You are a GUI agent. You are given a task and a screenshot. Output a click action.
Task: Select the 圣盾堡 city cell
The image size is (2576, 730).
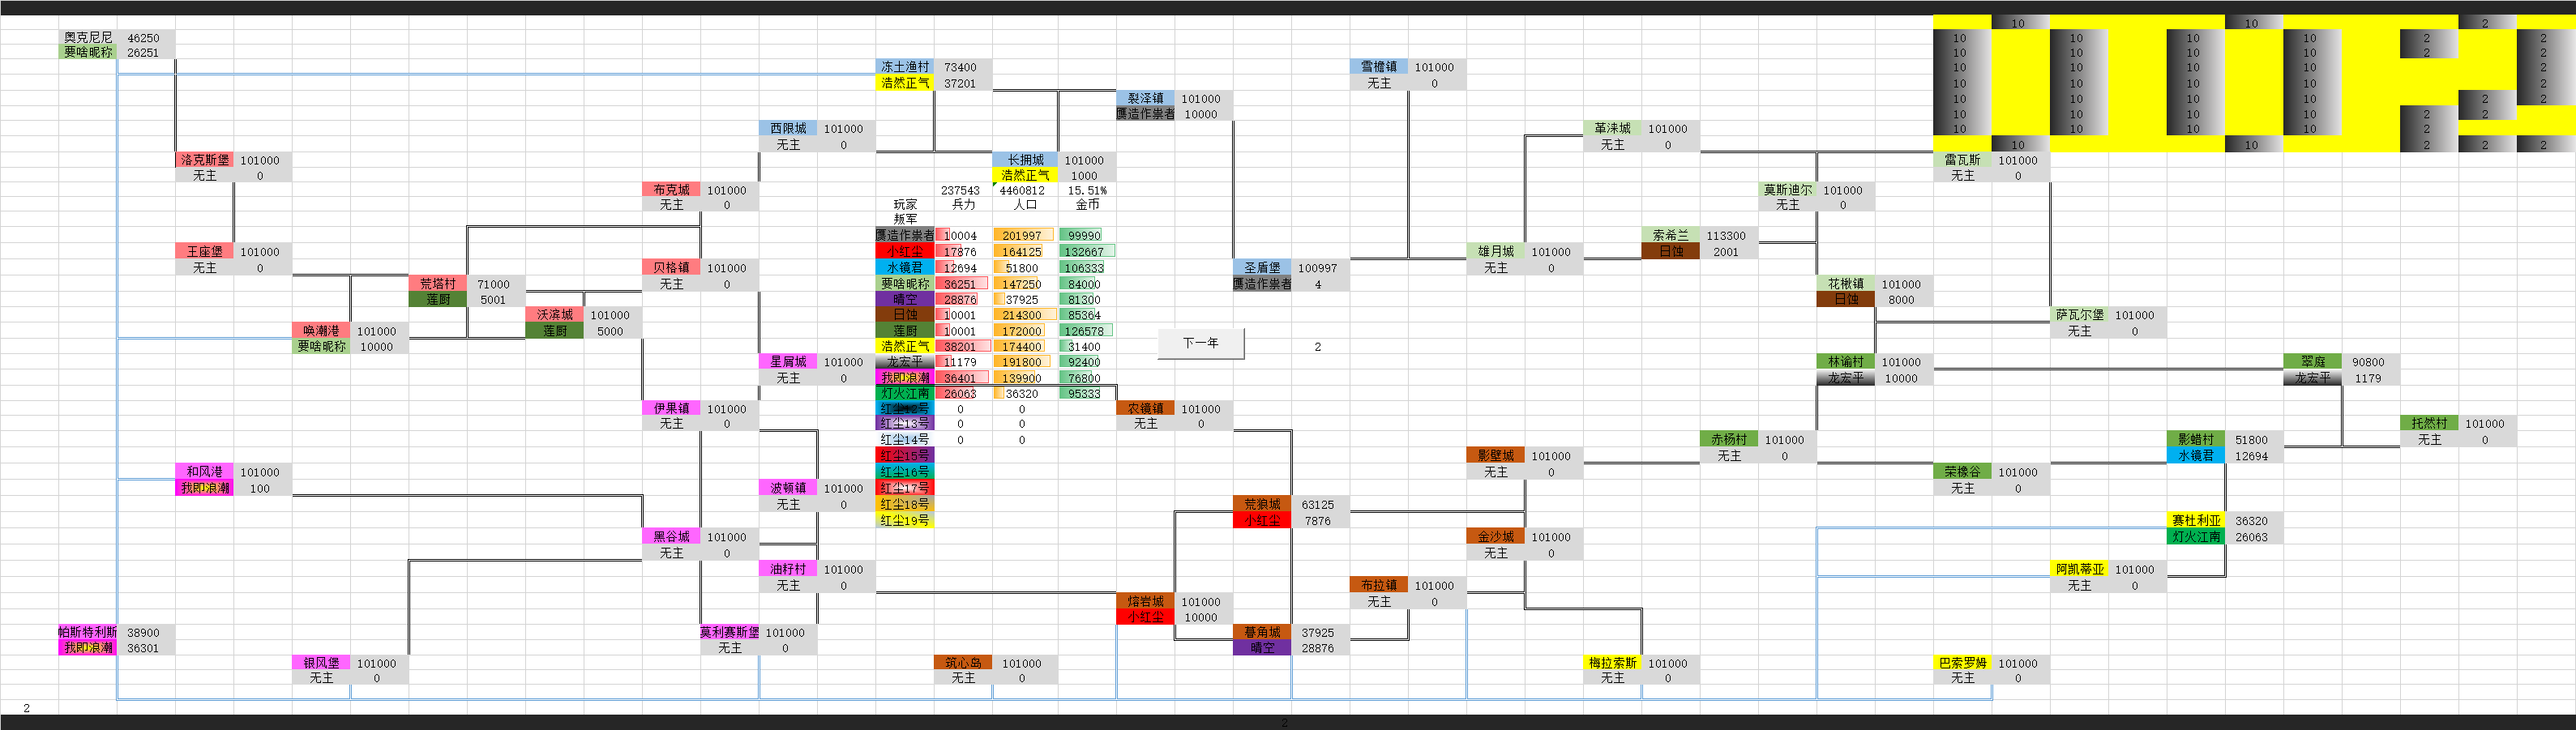click(x=1262, y=268)
